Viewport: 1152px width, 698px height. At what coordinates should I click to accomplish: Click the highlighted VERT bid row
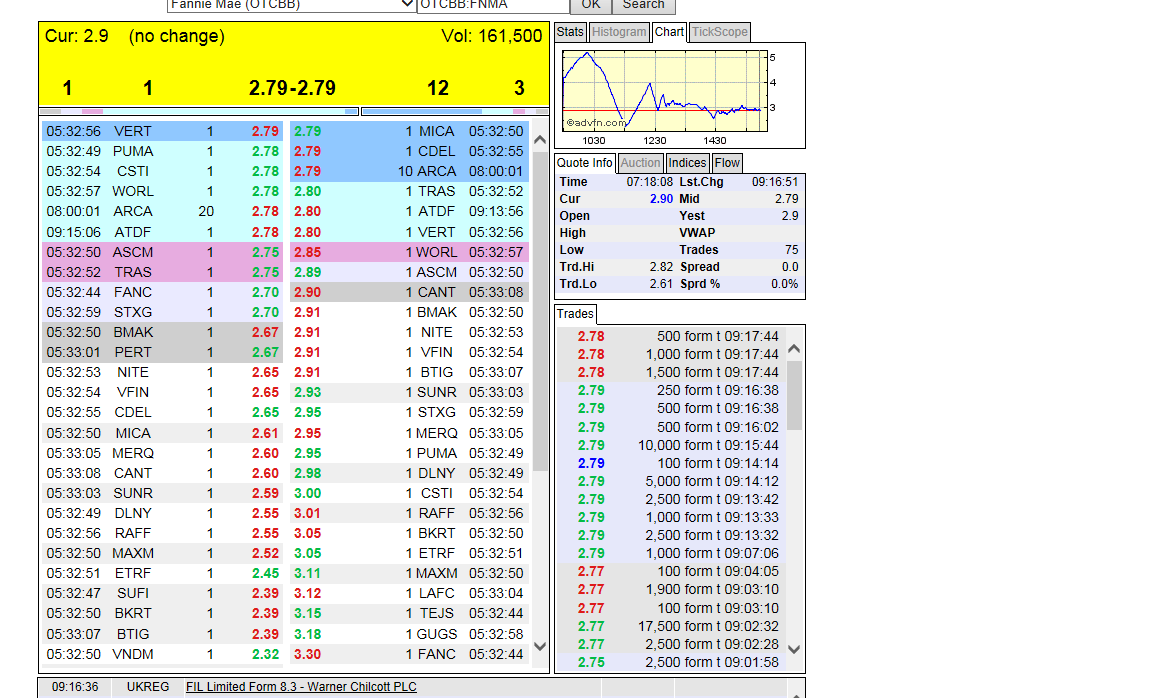tap(150, 130)
